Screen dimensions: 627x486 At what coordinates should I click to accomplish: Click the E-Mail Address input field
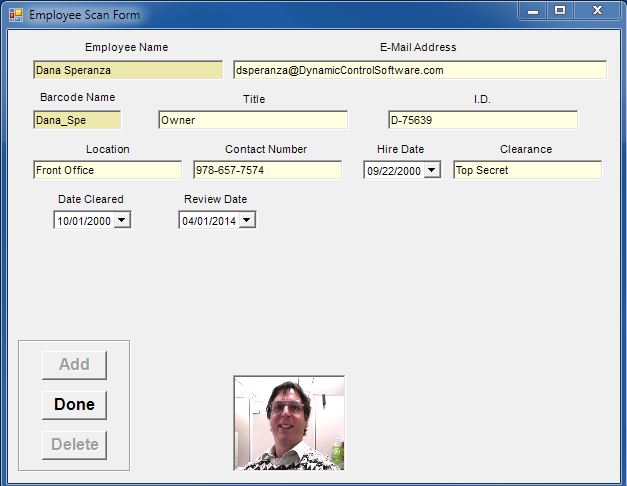420,70
